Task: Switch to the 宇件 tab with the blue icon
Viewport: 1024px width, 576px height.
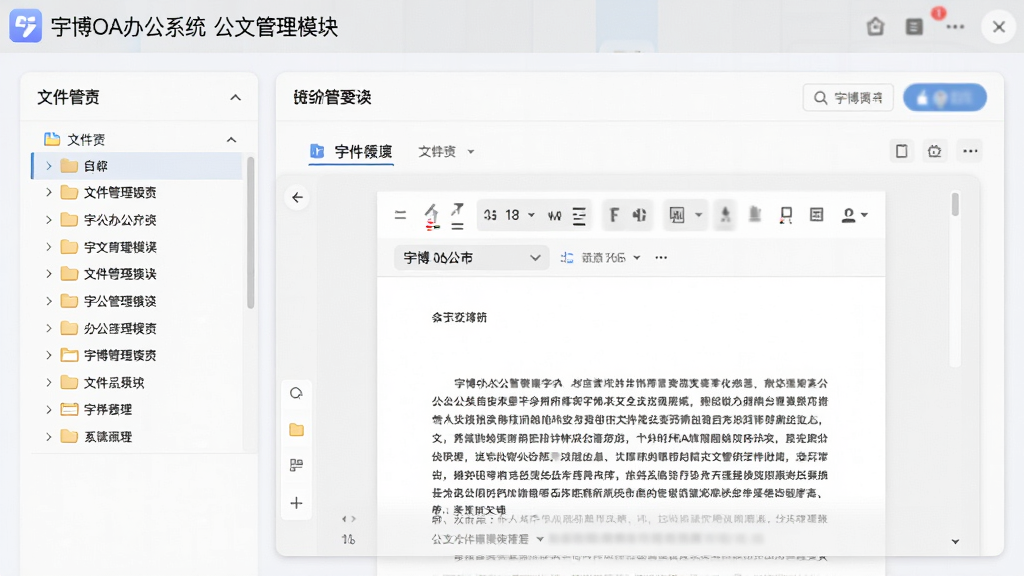Action: pos(351,152)
